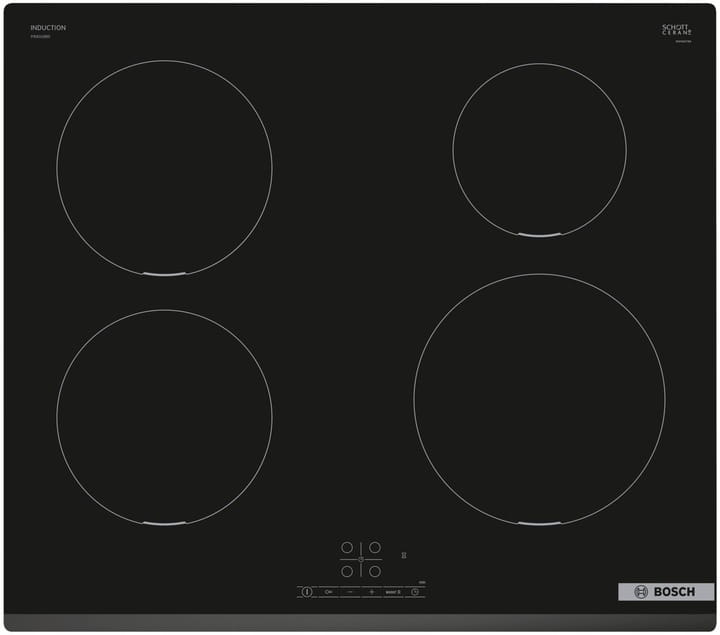Touch the front left cooking zone ring

pos(164,417)
